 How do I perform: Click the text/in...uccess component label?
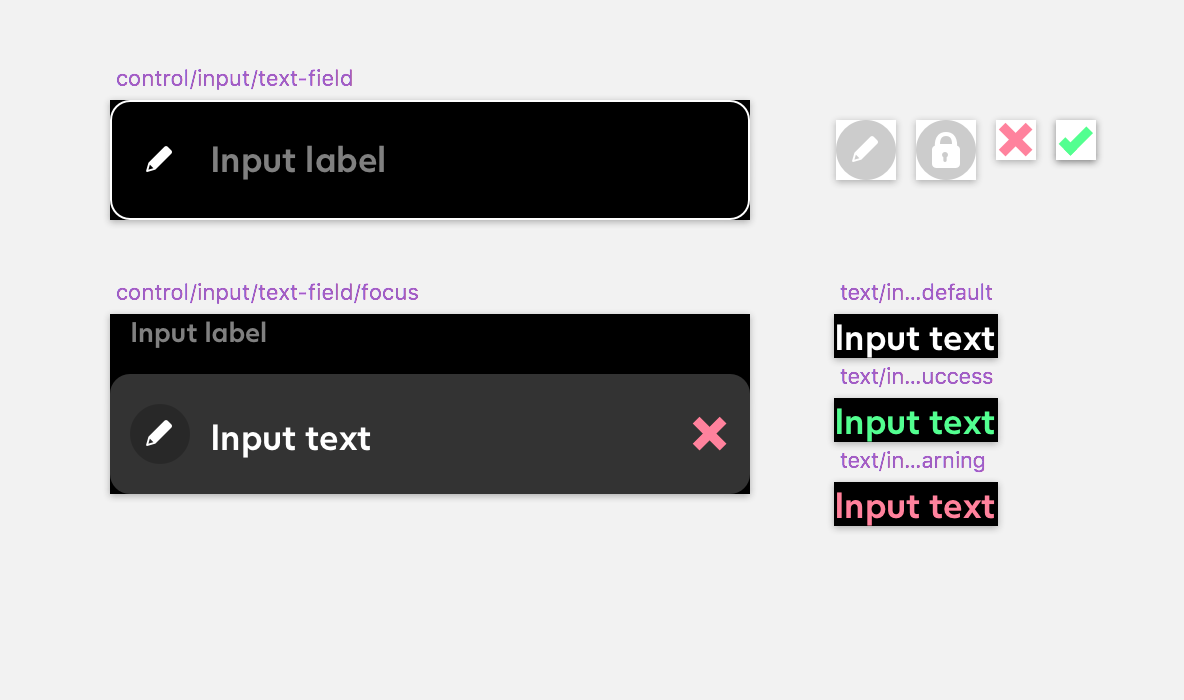(x=916, y=376)
